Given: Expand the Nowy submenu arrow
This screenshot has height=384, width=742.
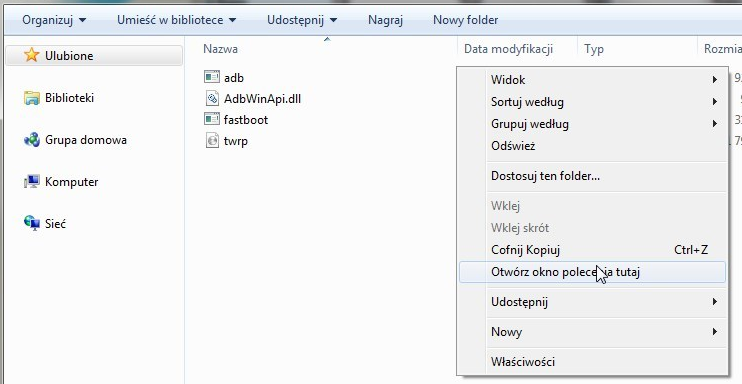Looking at the screenshot, I should click(715, 332).
